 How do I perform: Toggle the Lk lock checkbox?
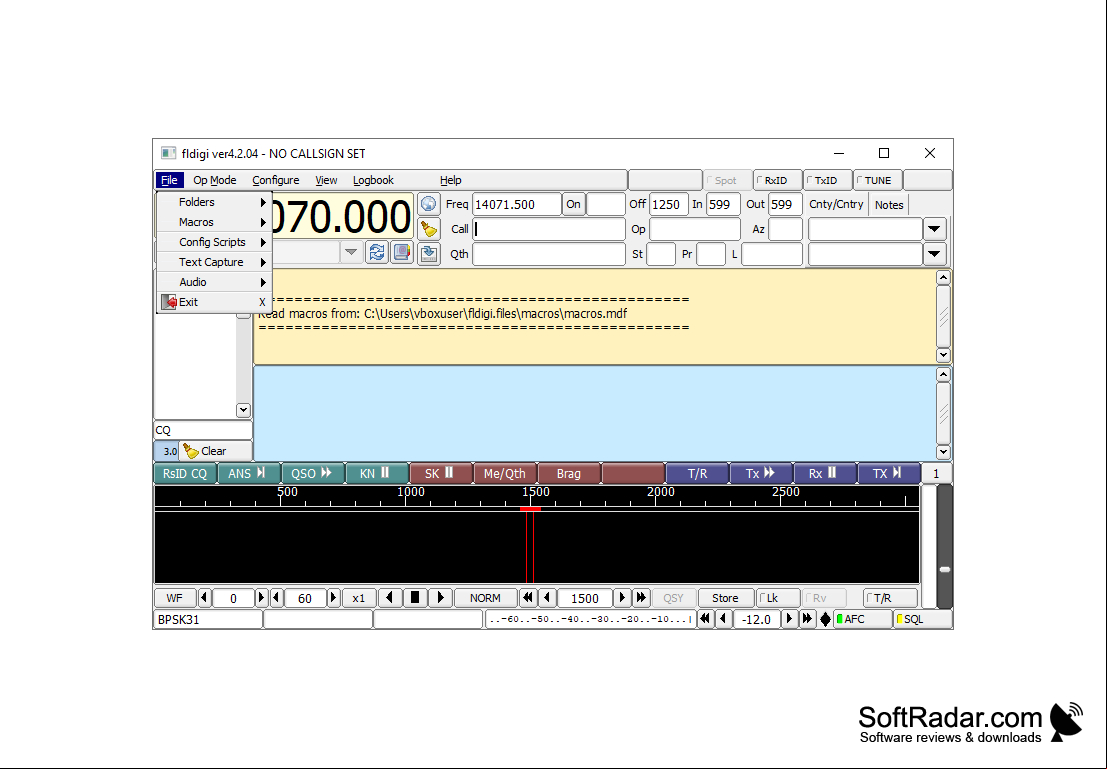point(777,597)
